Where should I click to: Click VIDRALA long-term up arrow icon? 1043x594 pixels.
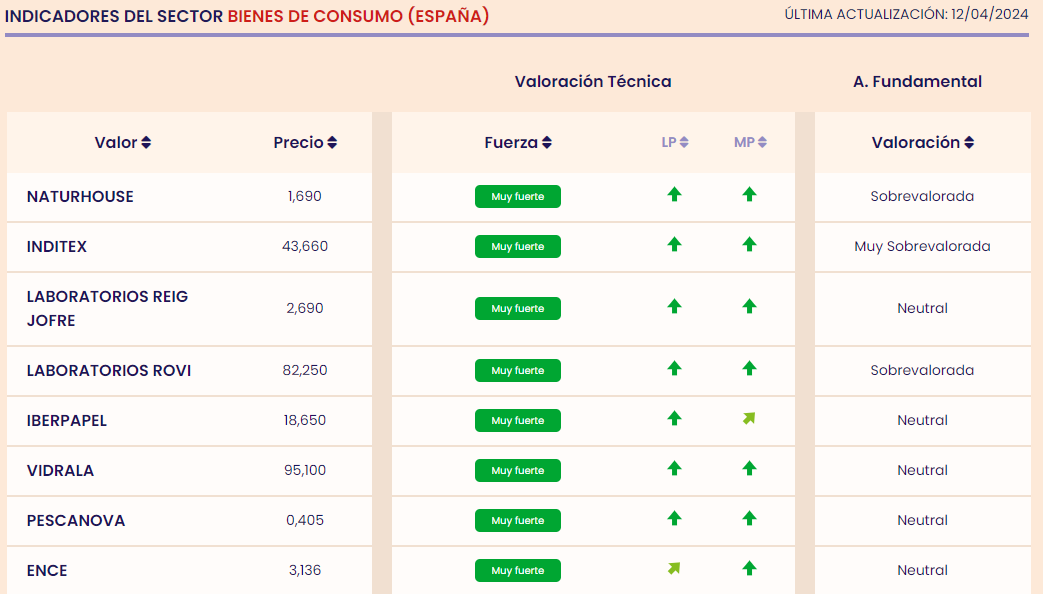tap(674, 469)
